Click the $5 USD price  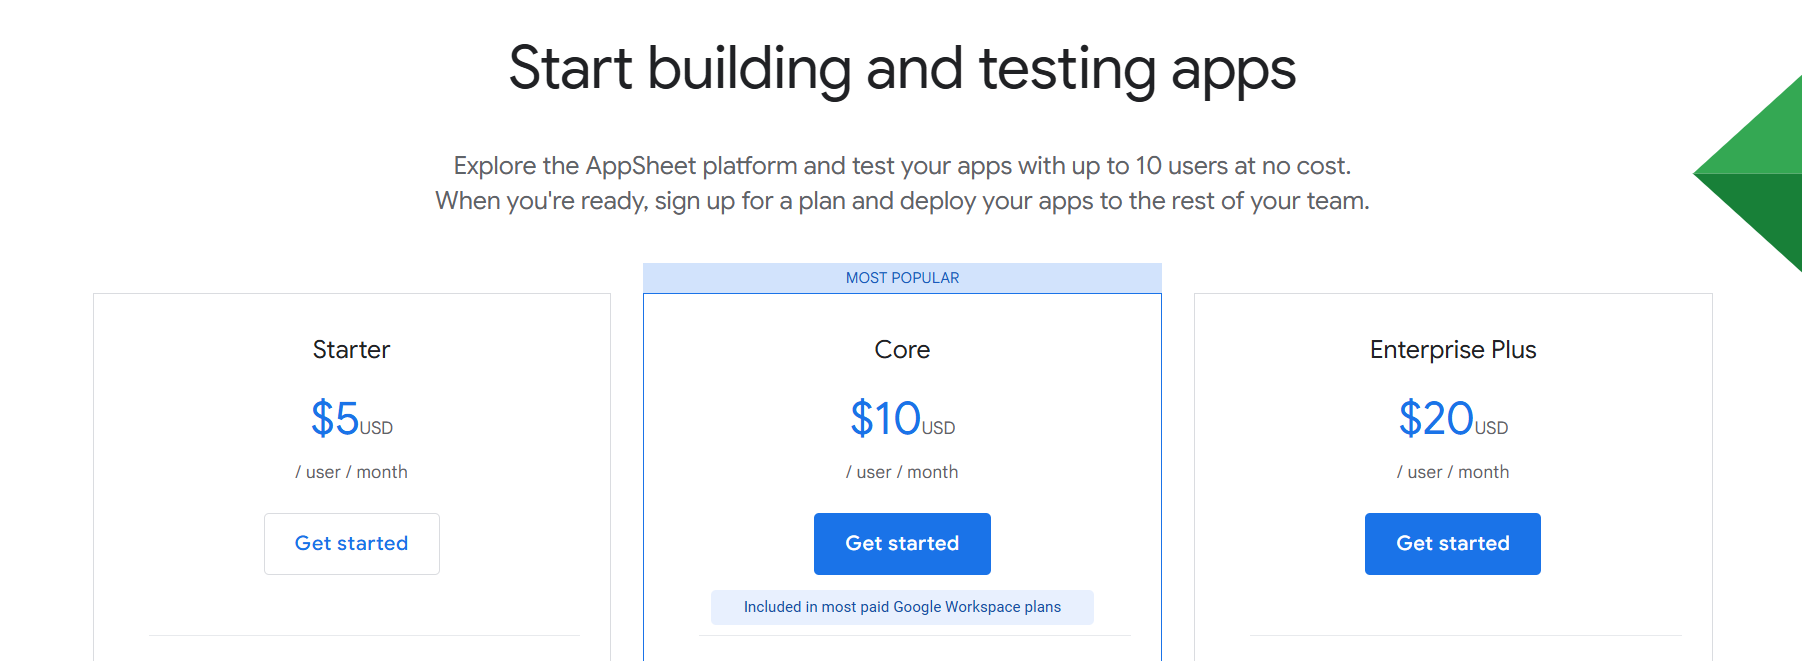(x=350, y=419)
